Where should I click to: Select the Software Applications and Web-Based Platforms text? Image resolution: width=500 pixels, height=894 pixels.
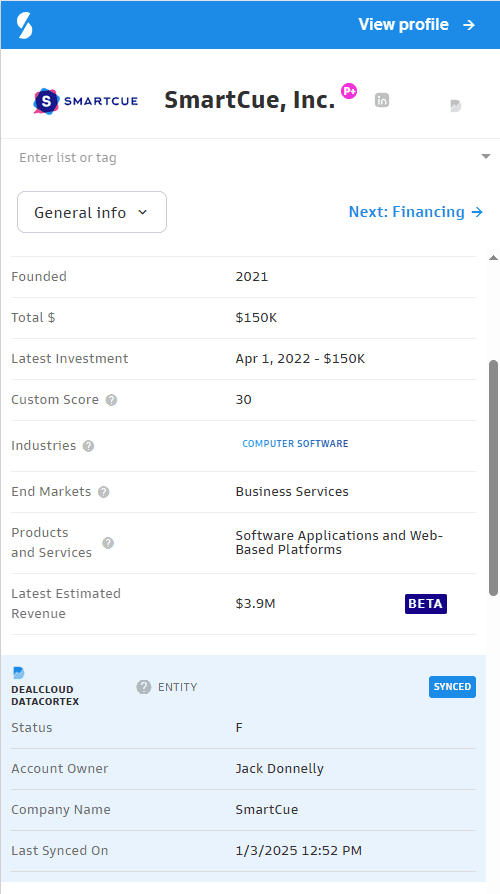click(339, 543)
